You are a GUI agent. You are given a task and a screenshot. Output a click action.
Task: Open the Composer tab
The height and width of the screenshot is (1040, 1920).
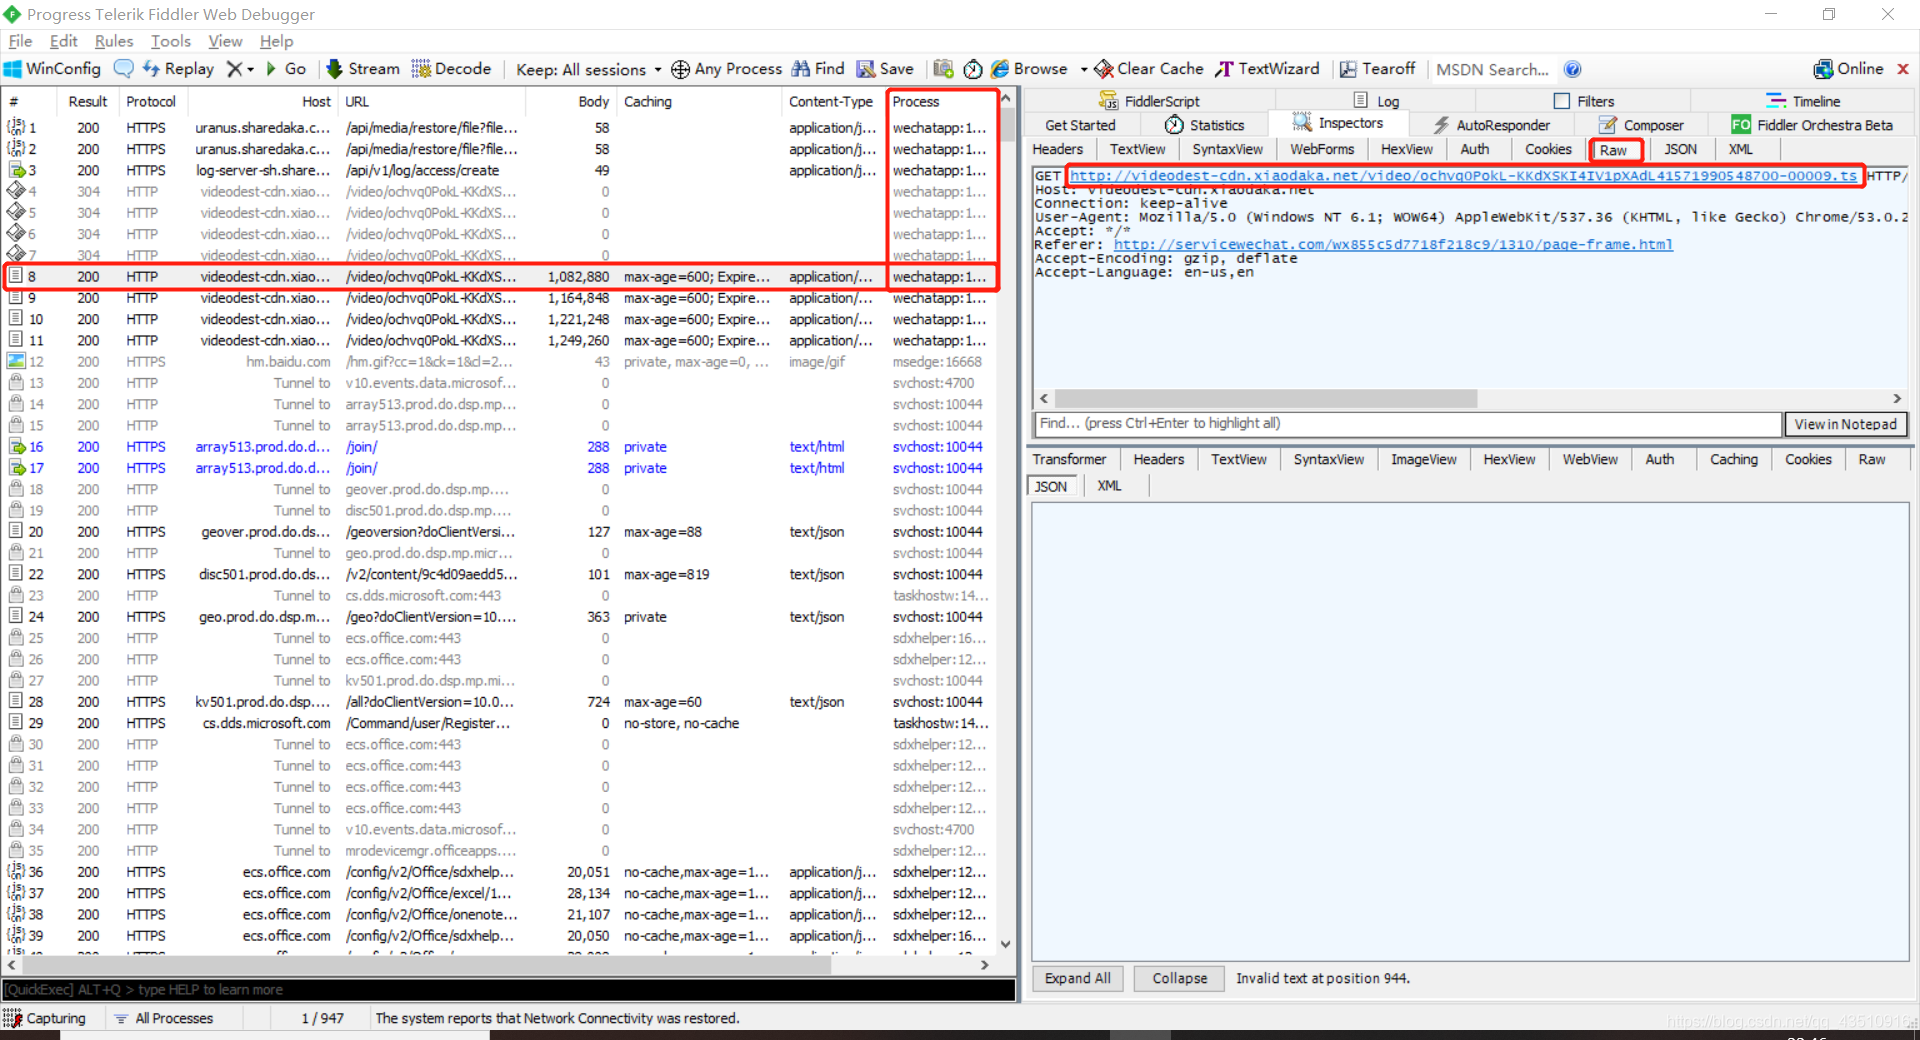(1641, 125)
